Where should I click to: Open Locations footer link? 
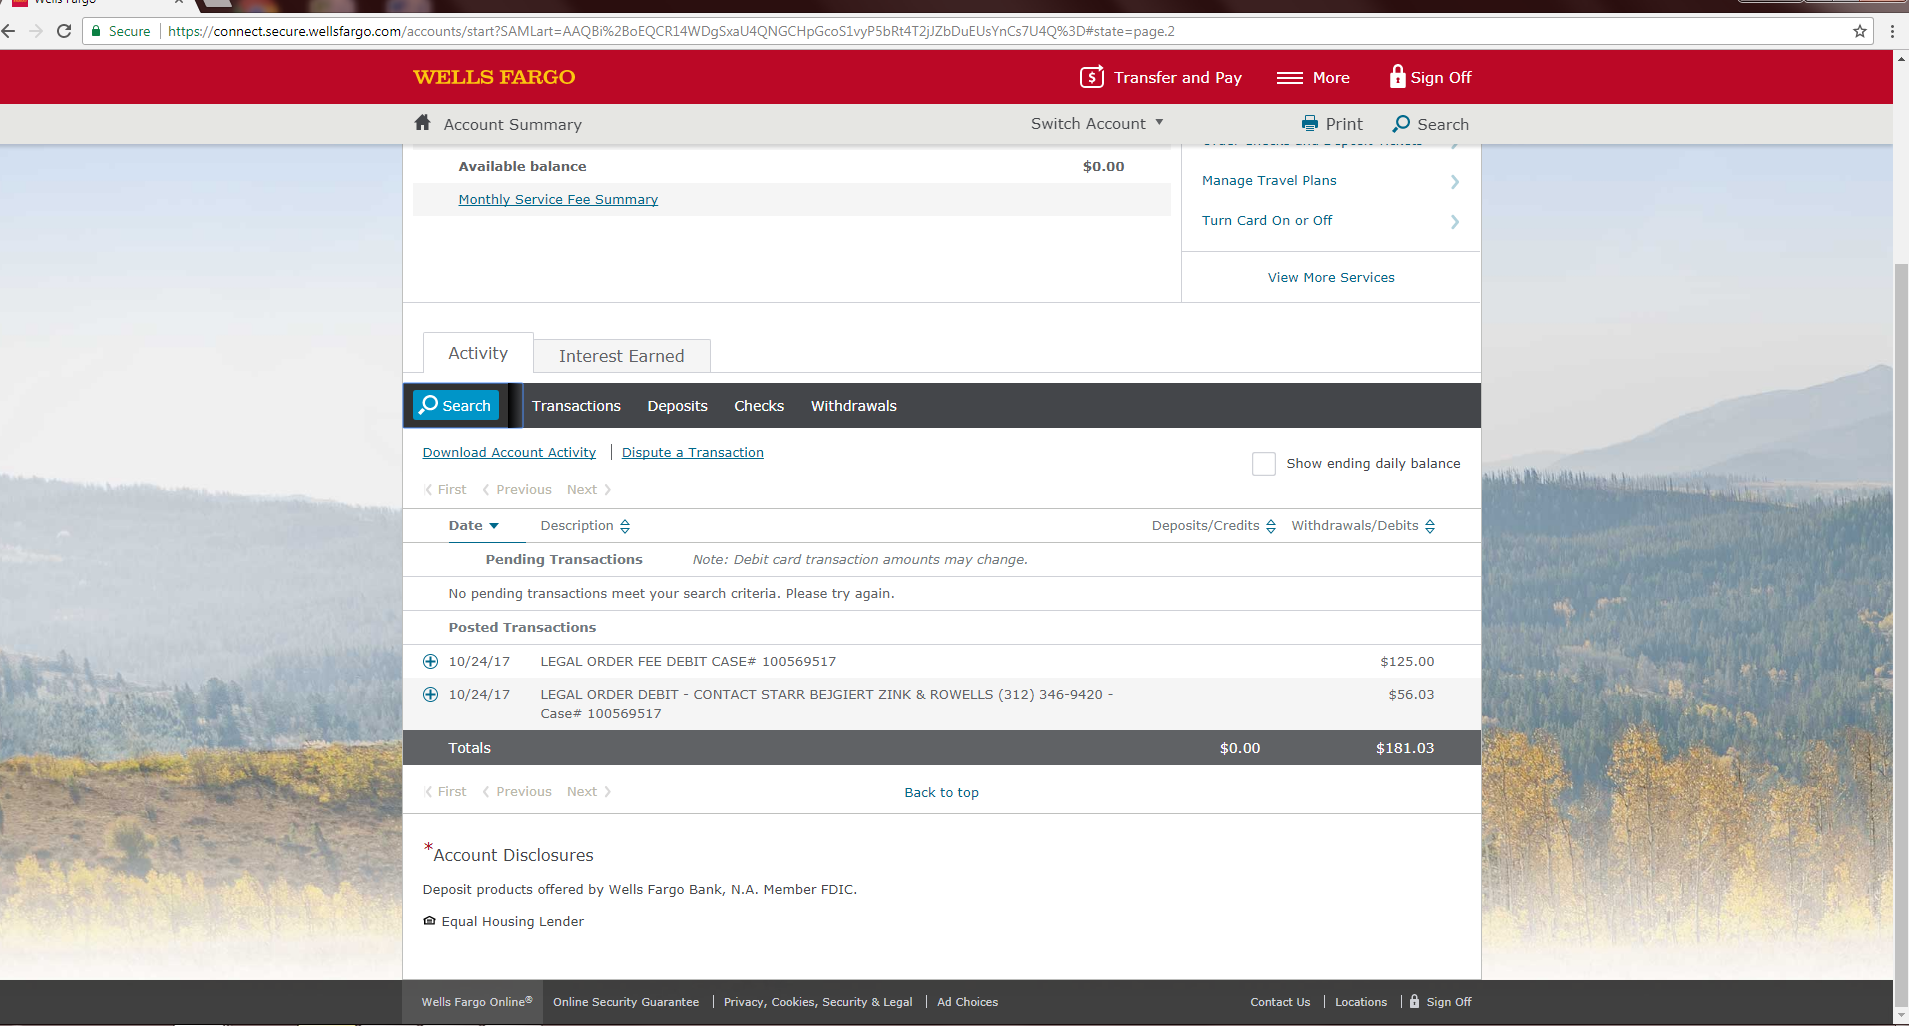(x=1361, y=1002)
